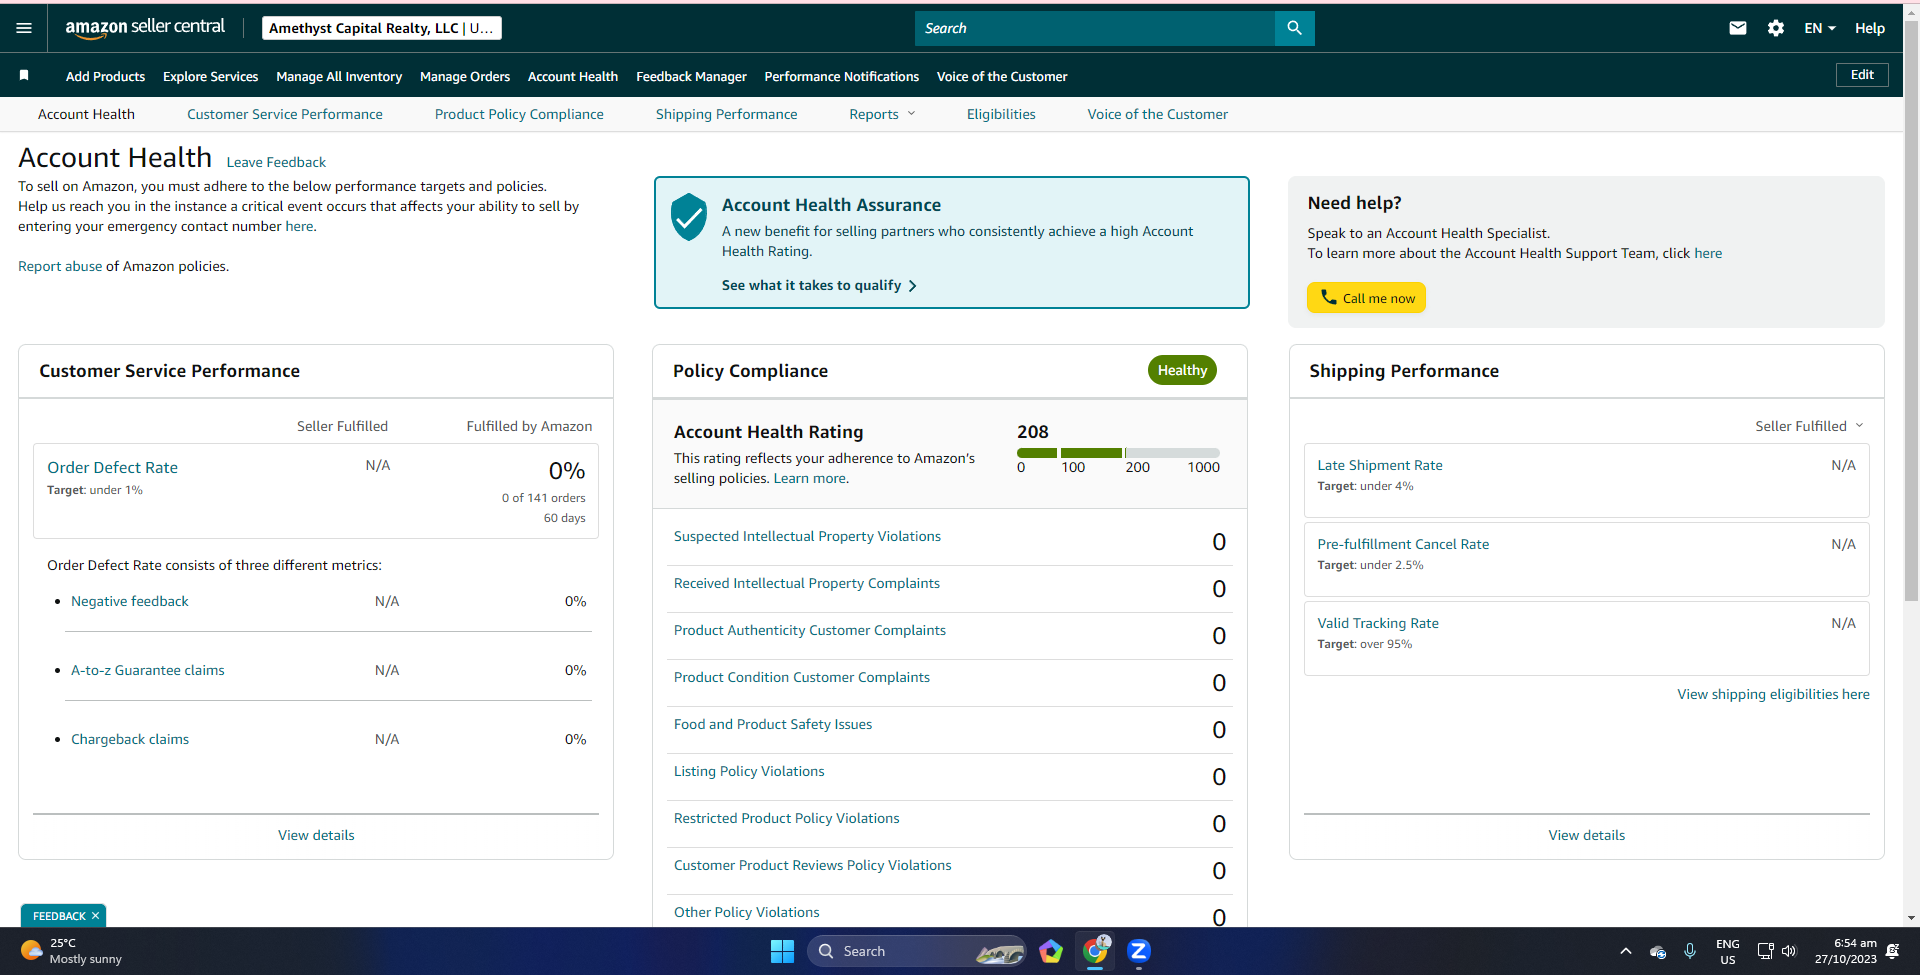The image size is (1920, 975).
Task: Open Manage All Inventory menu item
Action: click(x=339, y=76)
